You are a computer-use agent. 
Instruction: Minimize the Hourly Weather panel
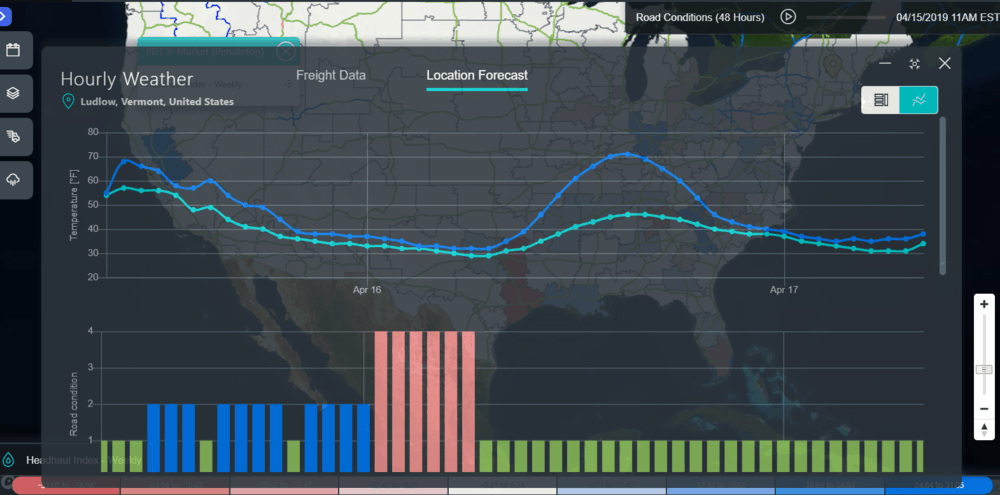click(885, 63)
